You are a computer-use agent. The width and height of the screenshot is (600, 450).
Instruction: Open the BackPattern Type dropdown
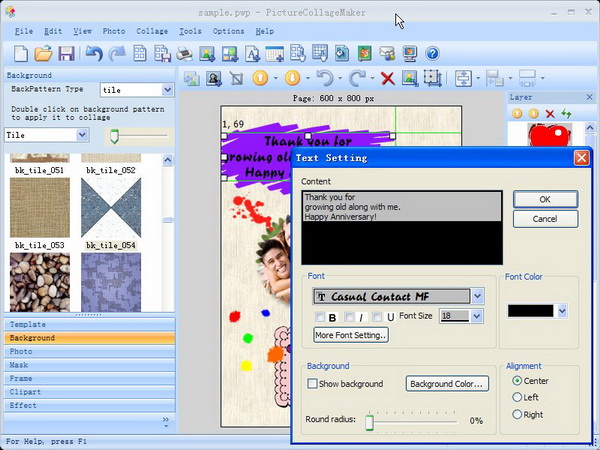tap(166, 90)
